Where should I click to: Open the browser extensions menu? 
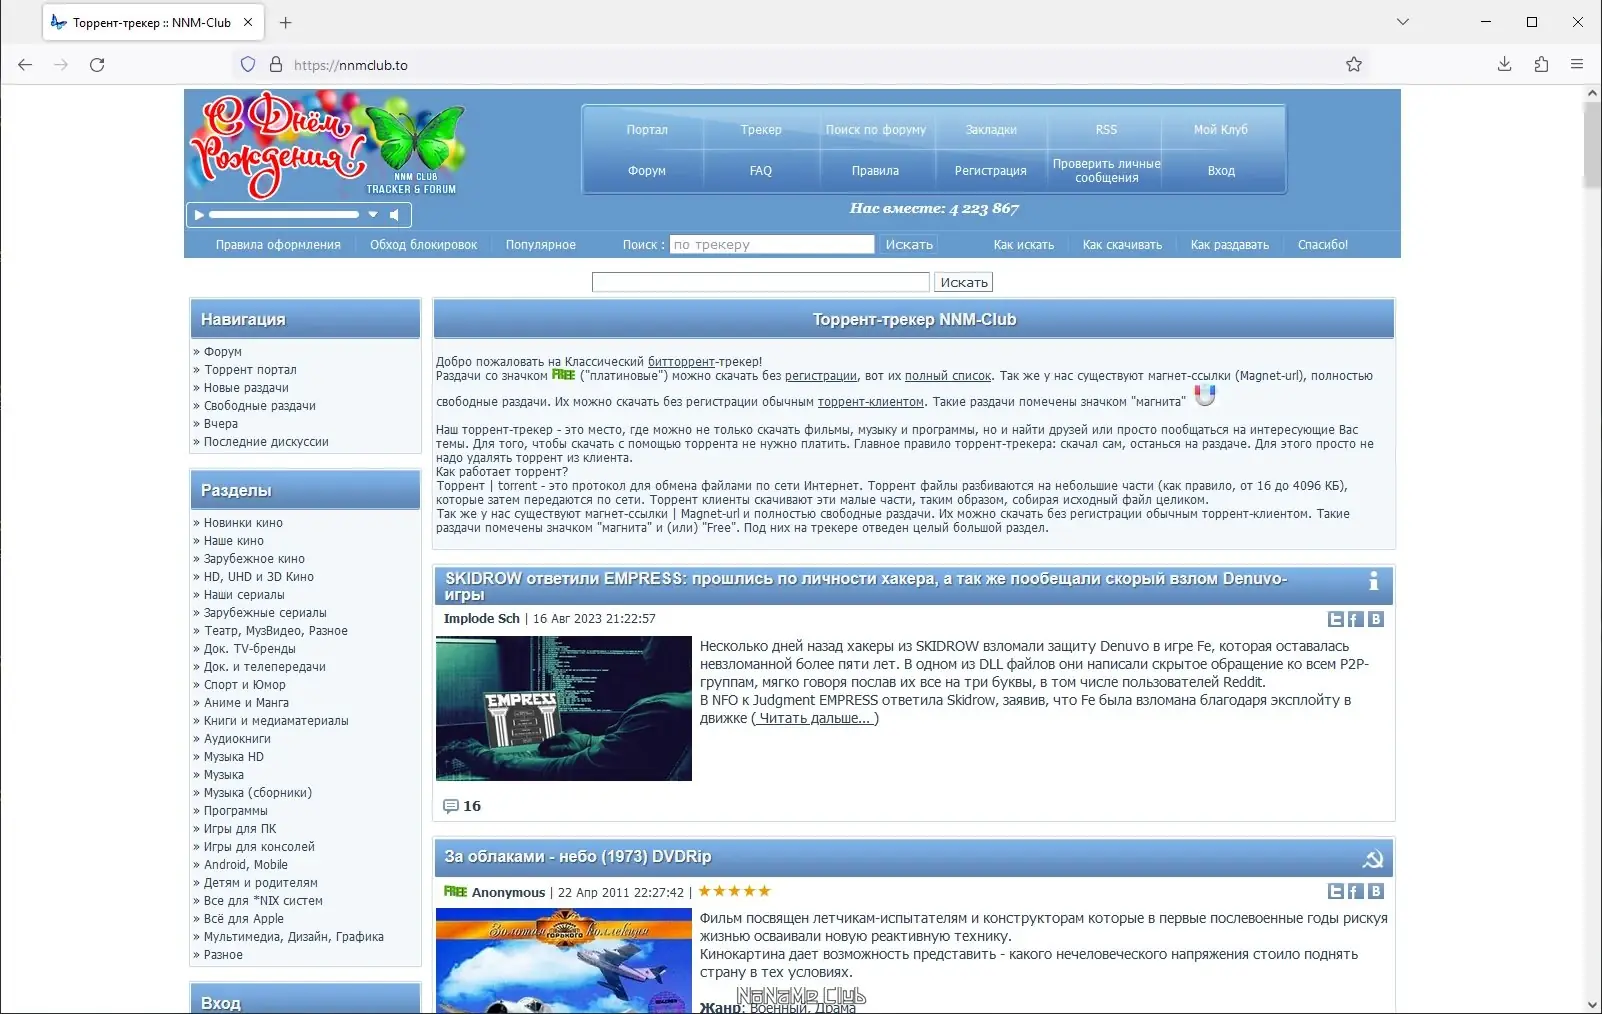coord(1541,65)
